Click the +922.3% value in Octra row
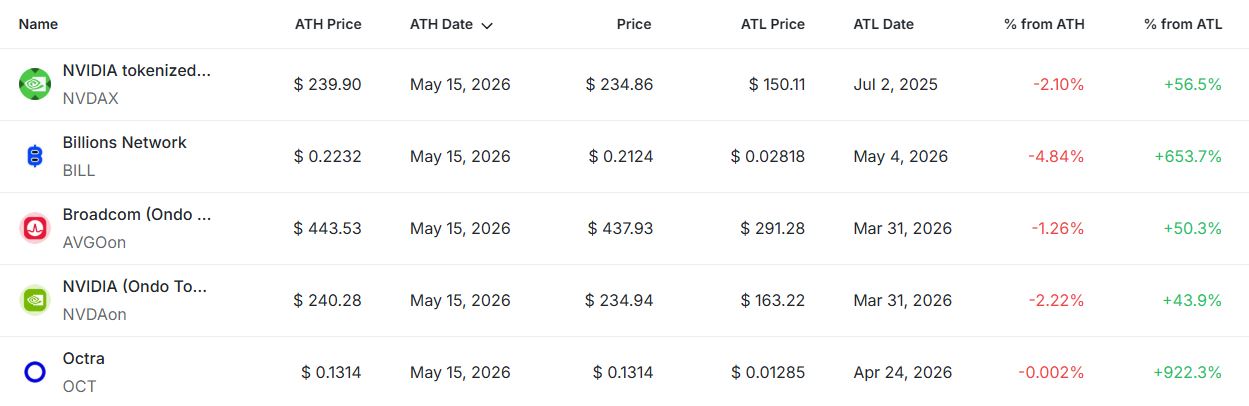The height and width of the screenshot is (406, 1249). coord(1188,372)
